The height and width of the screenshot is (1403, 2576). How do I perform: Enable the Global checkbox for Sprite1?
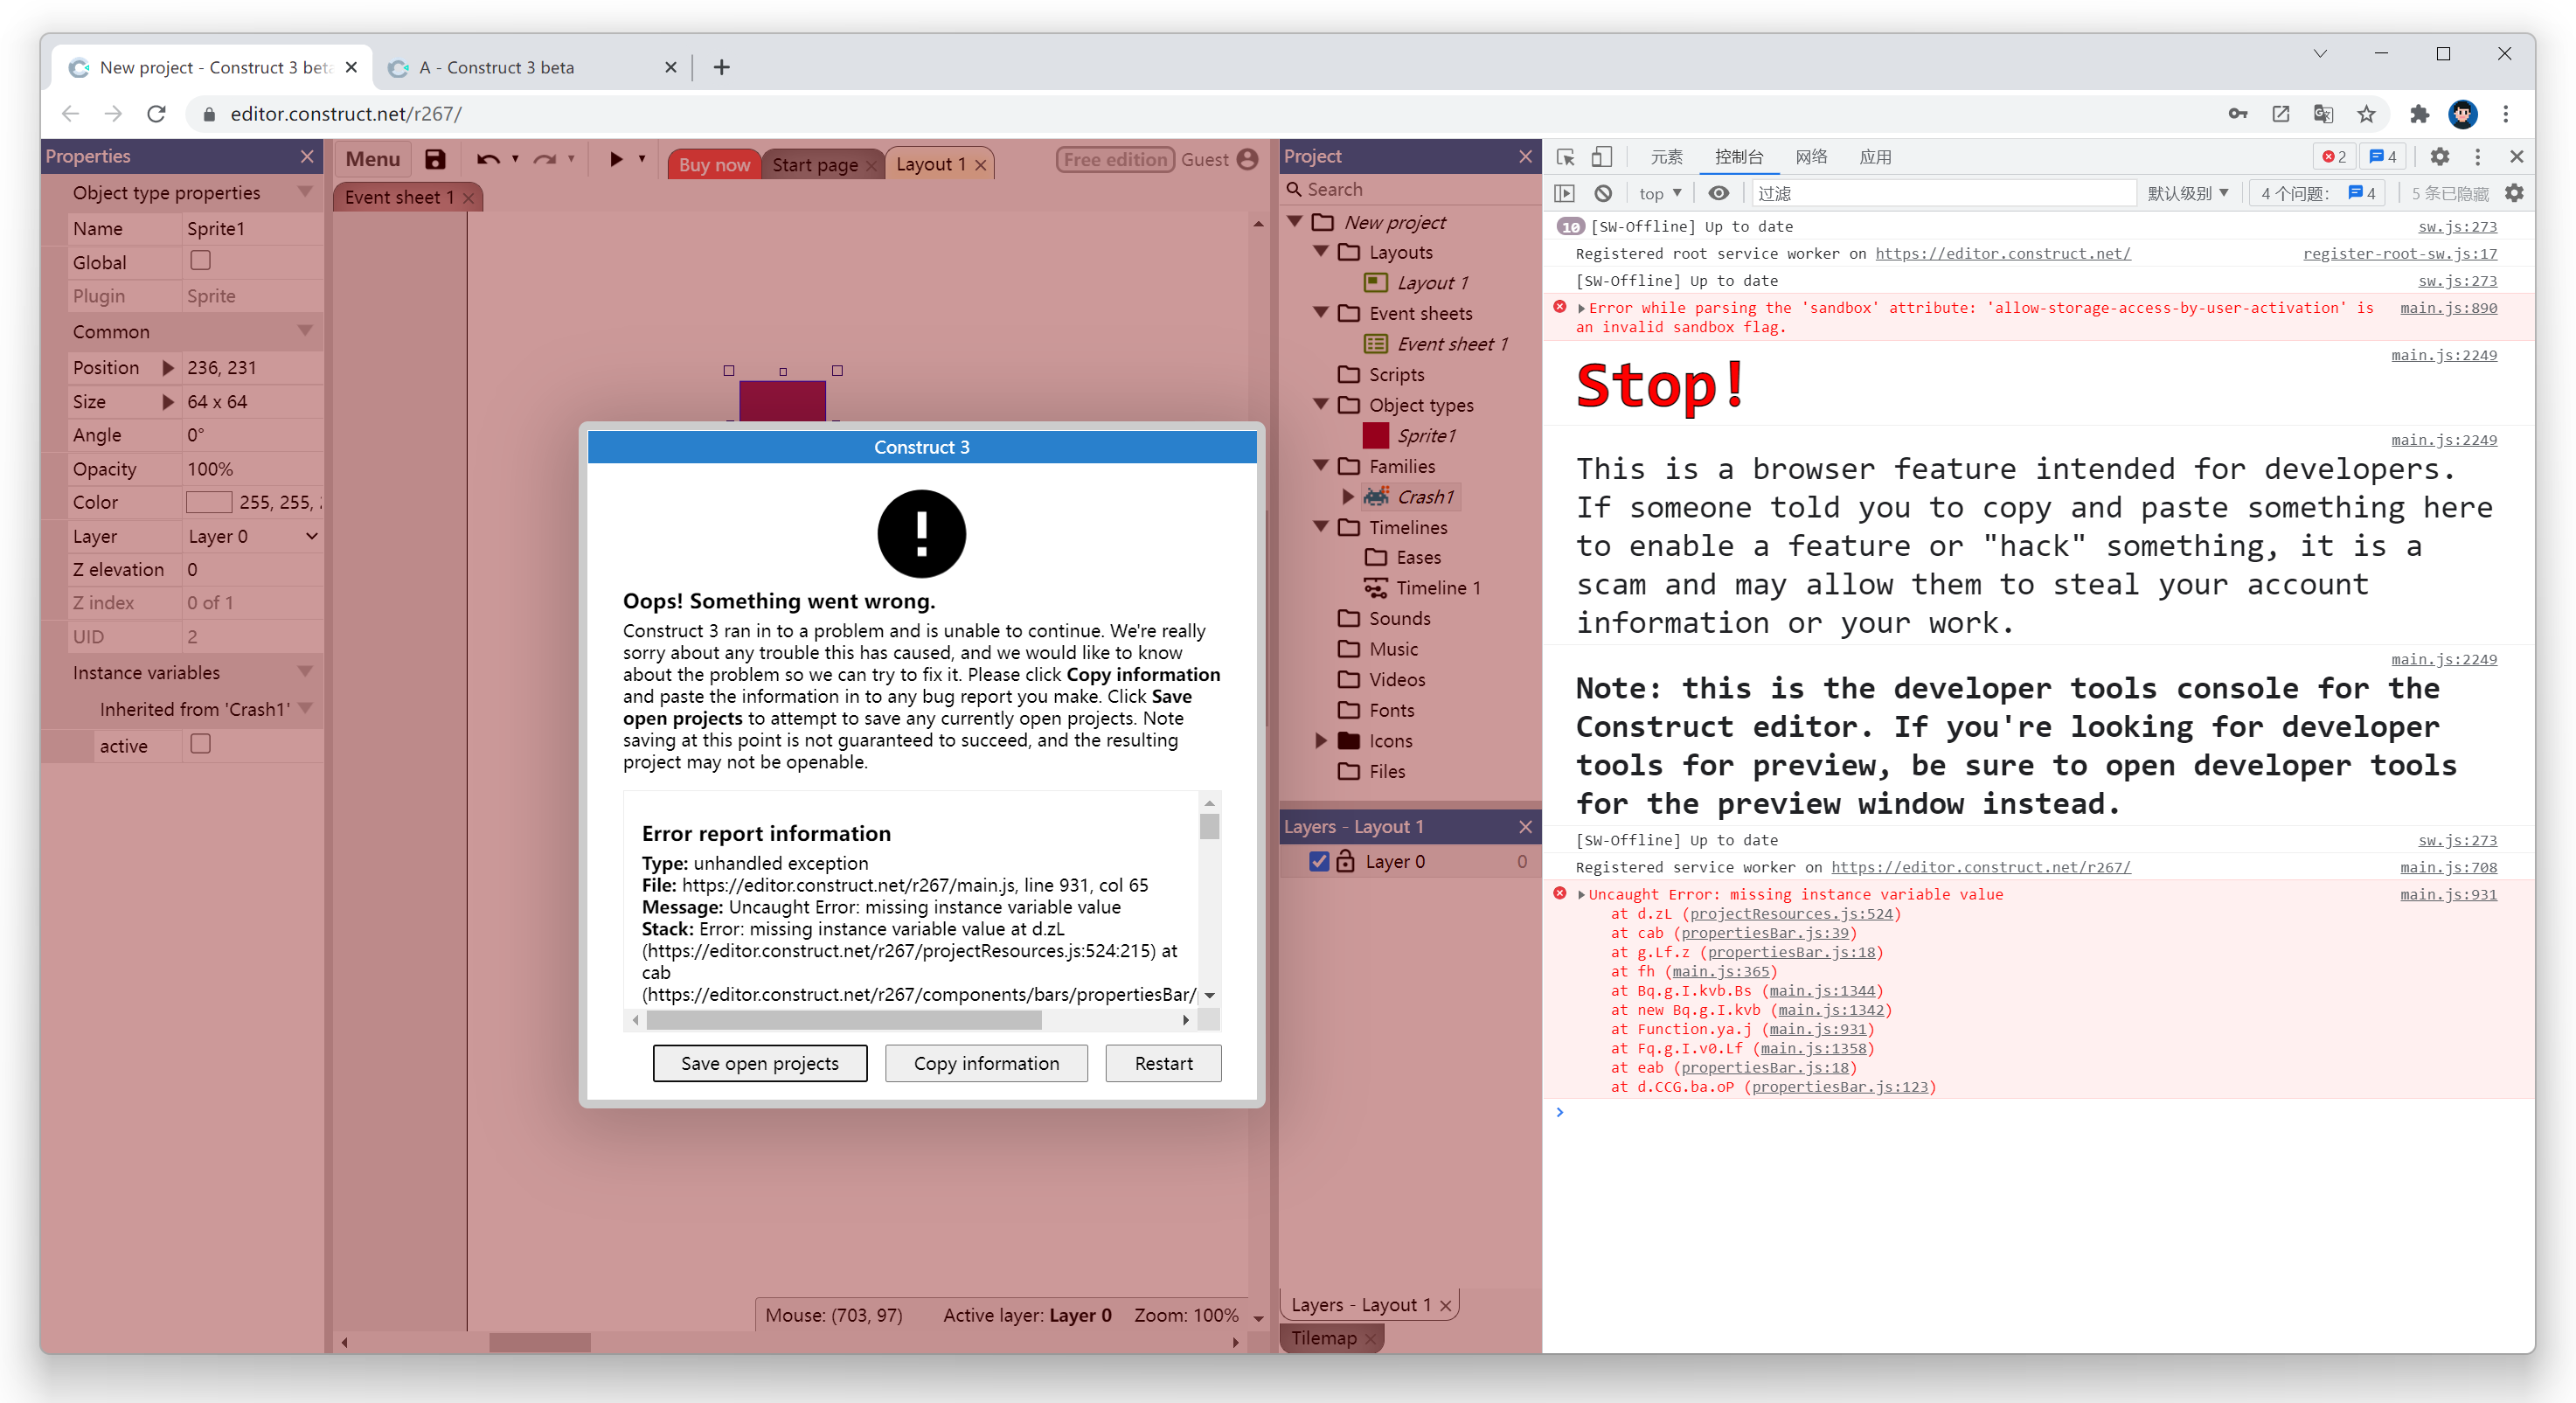tap(200, 261)
